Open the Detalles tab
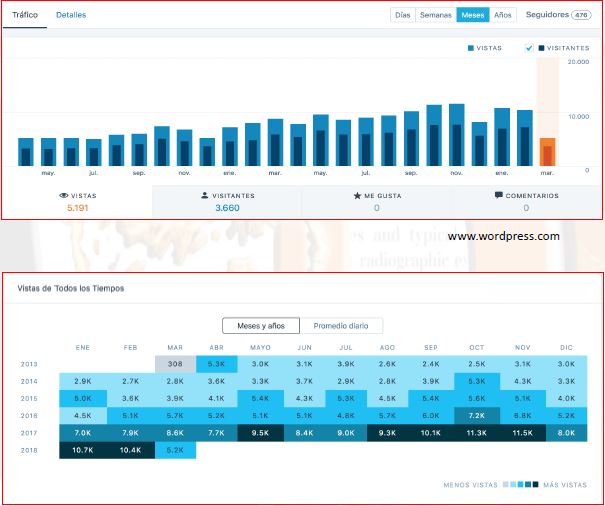605x506 pixels. pos(71,16)
